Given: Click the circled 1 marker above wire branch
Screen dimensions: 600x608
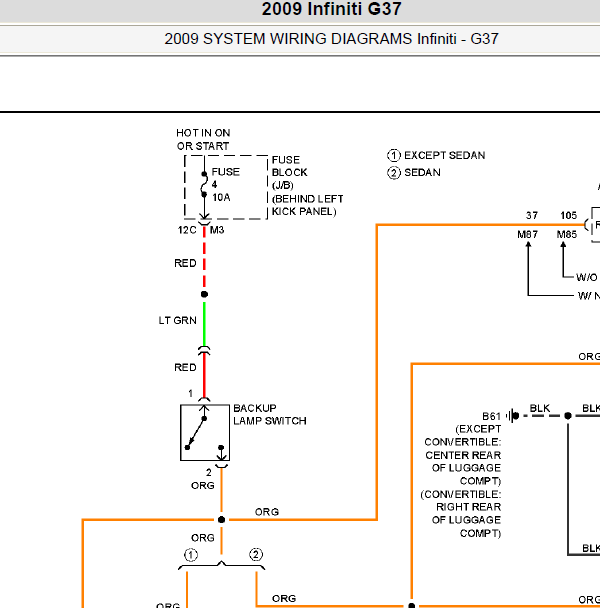Looking at the screenshot, I should [x=190, y=555].
